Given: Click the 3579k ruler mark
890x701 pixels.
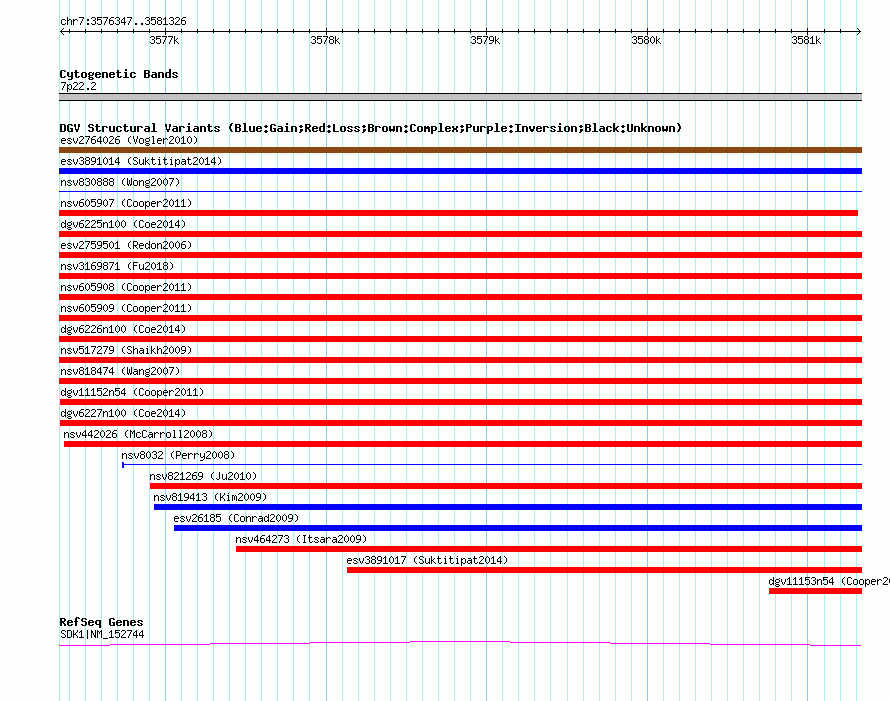Looking at the screenshot, I should click(485, 40).
